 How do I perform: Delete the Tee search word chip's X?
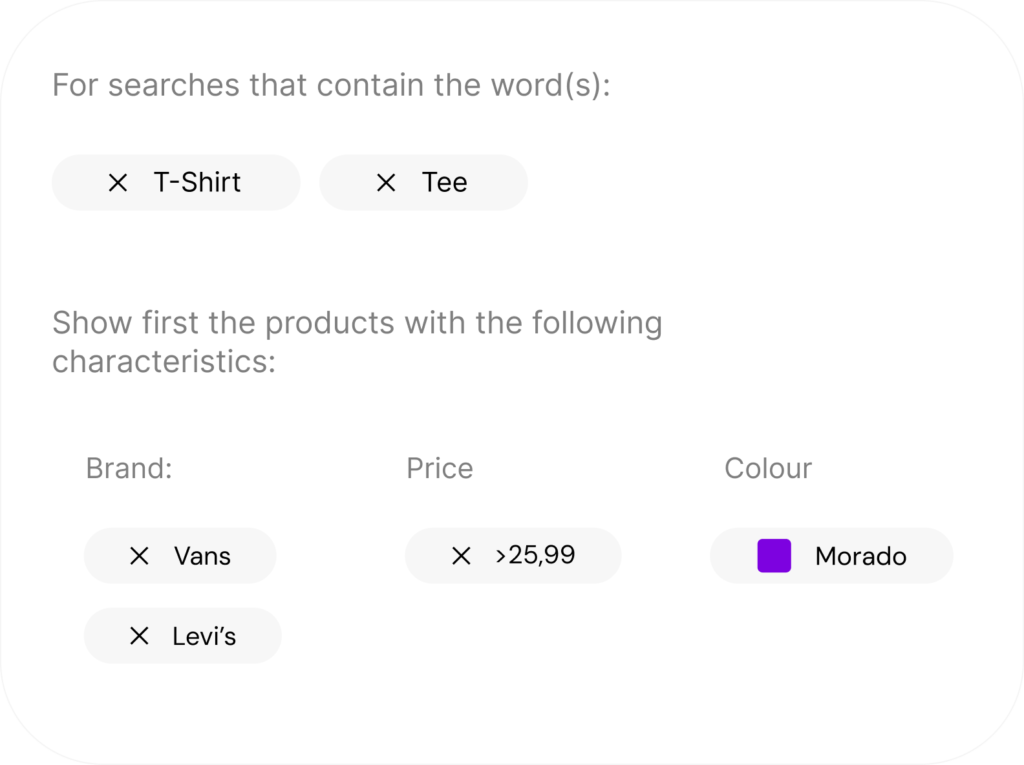pos(386,183)
